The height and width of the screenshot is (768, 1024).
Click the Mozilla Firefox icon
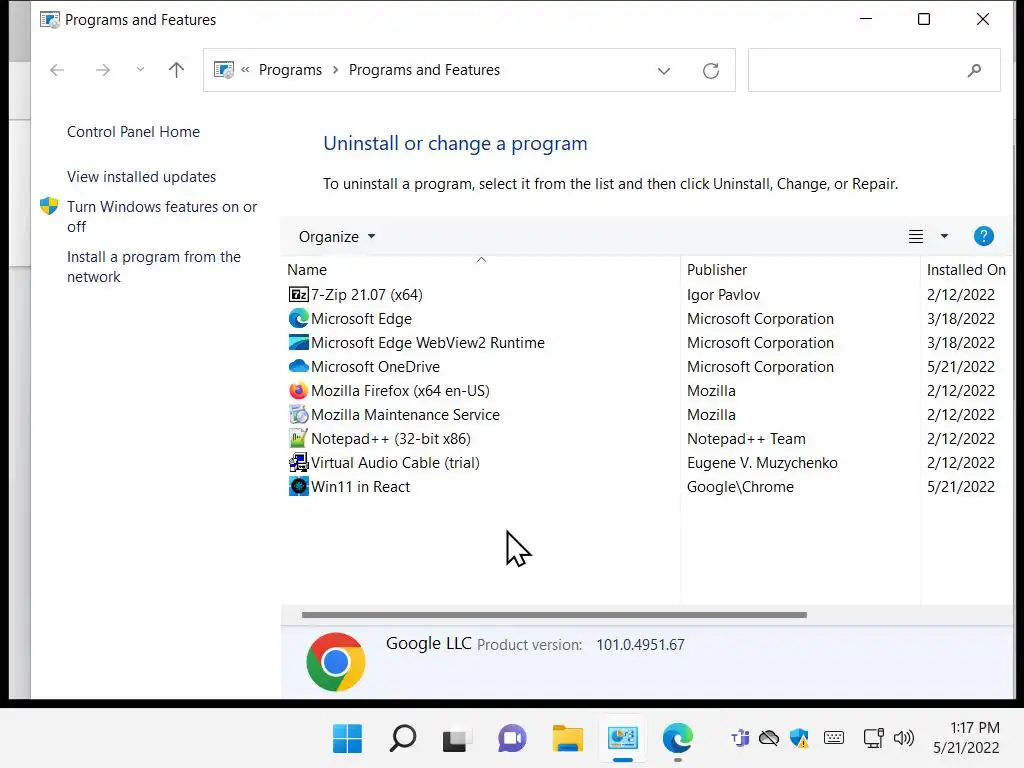pos(298,391)
